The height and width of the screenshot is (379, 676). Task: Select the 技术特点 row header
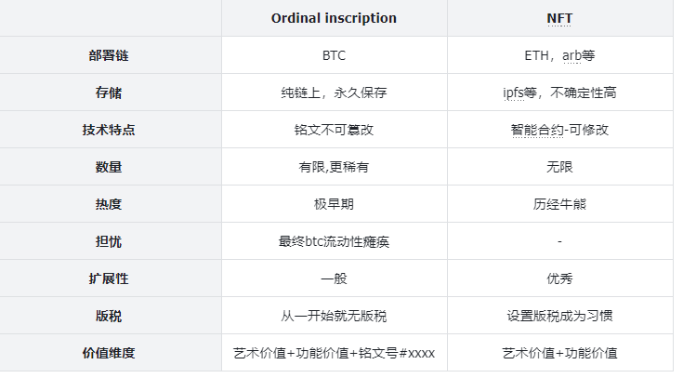tap(109, 130)
